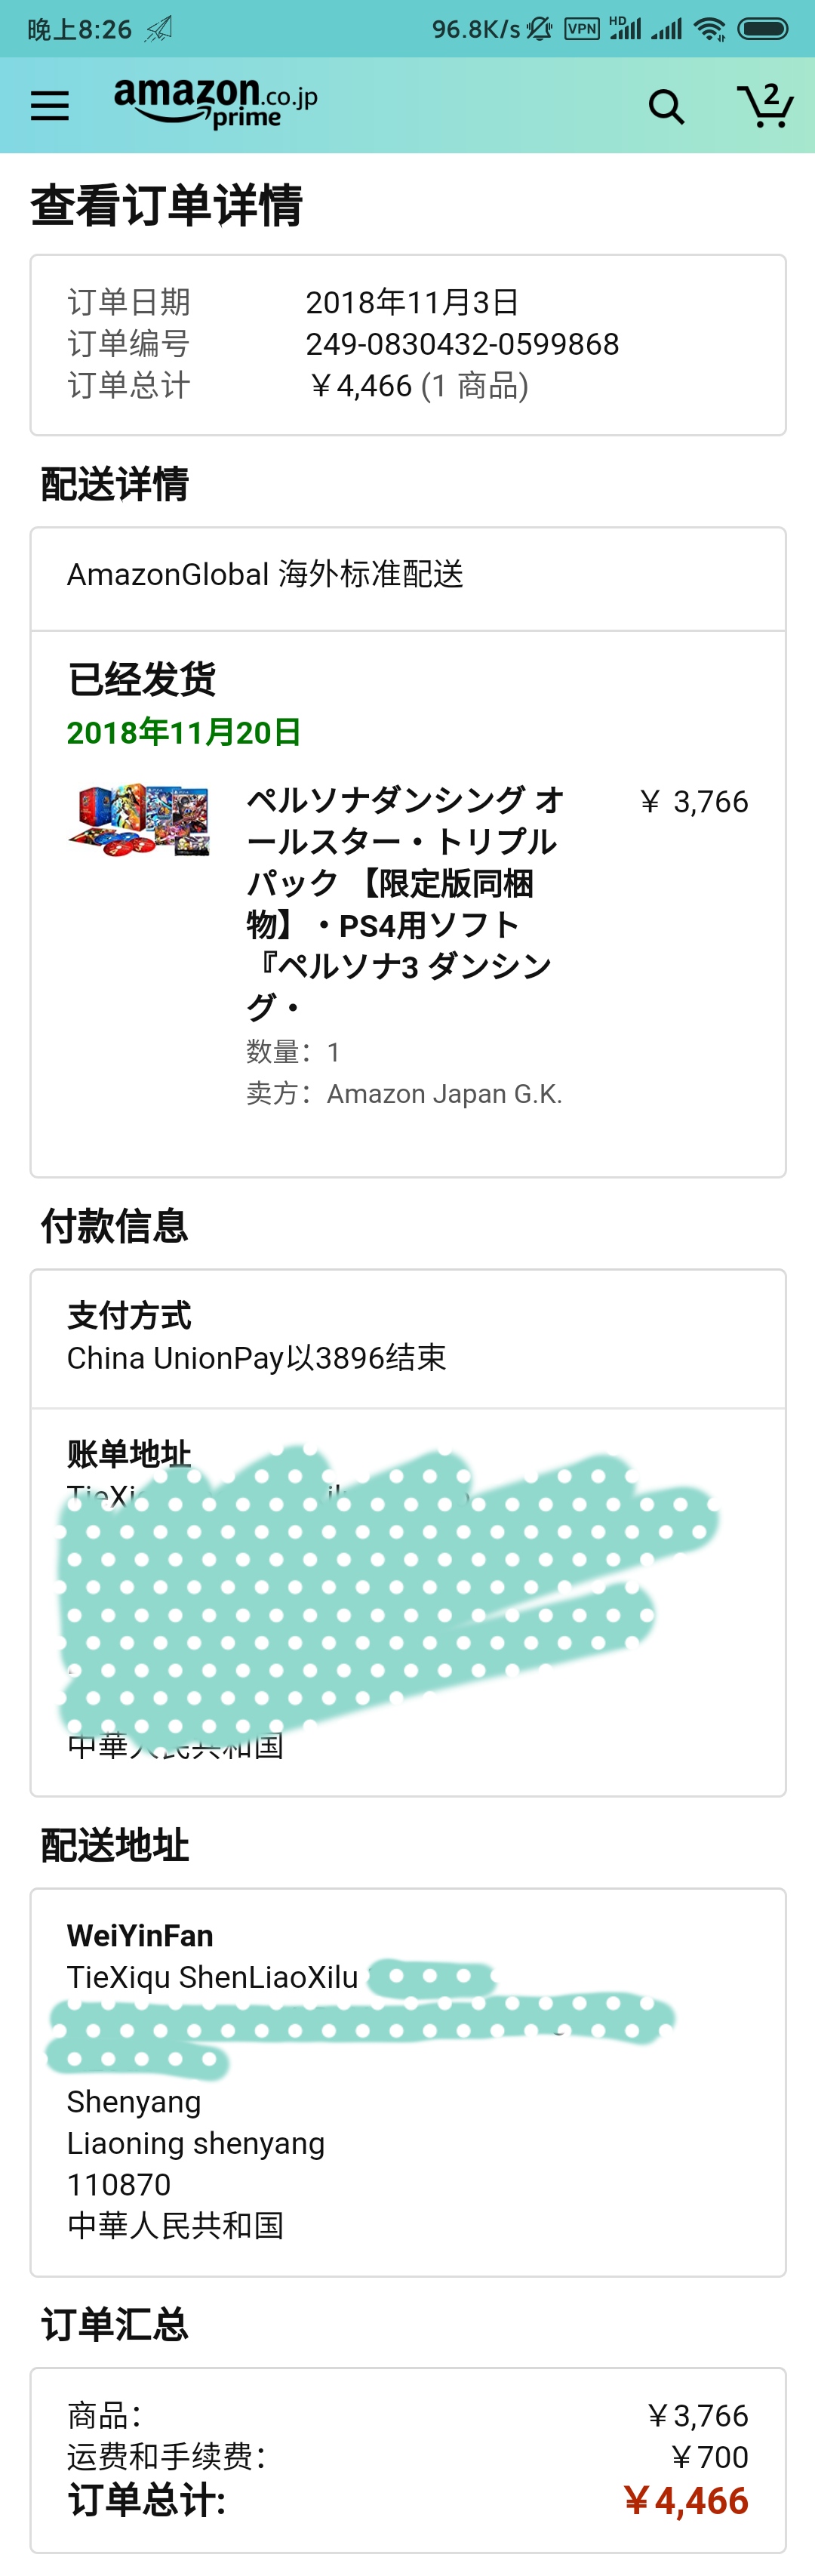Screen dimensions: 815x2576
Task: Open the shopping cart with 2 items
Action: click(x=765, y=105)
